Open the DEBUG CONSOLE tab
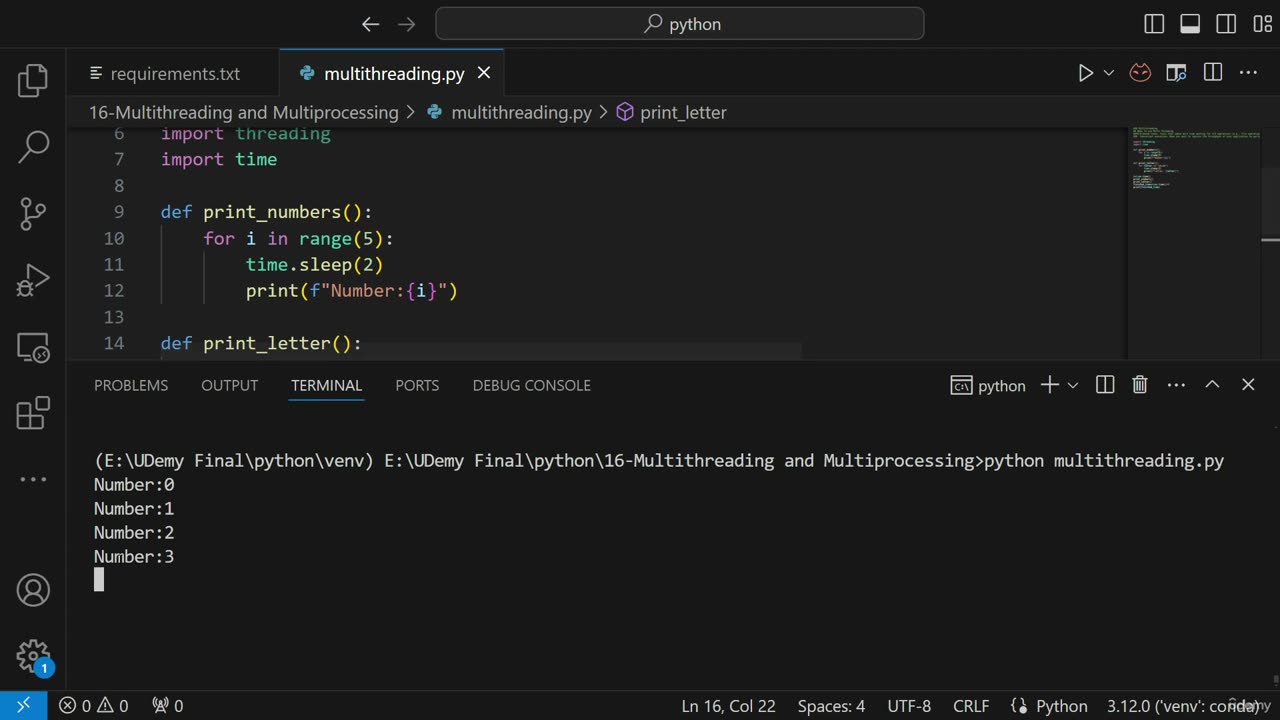The height and width of the screenshot is (720, 1280). (x=532, y=385)
